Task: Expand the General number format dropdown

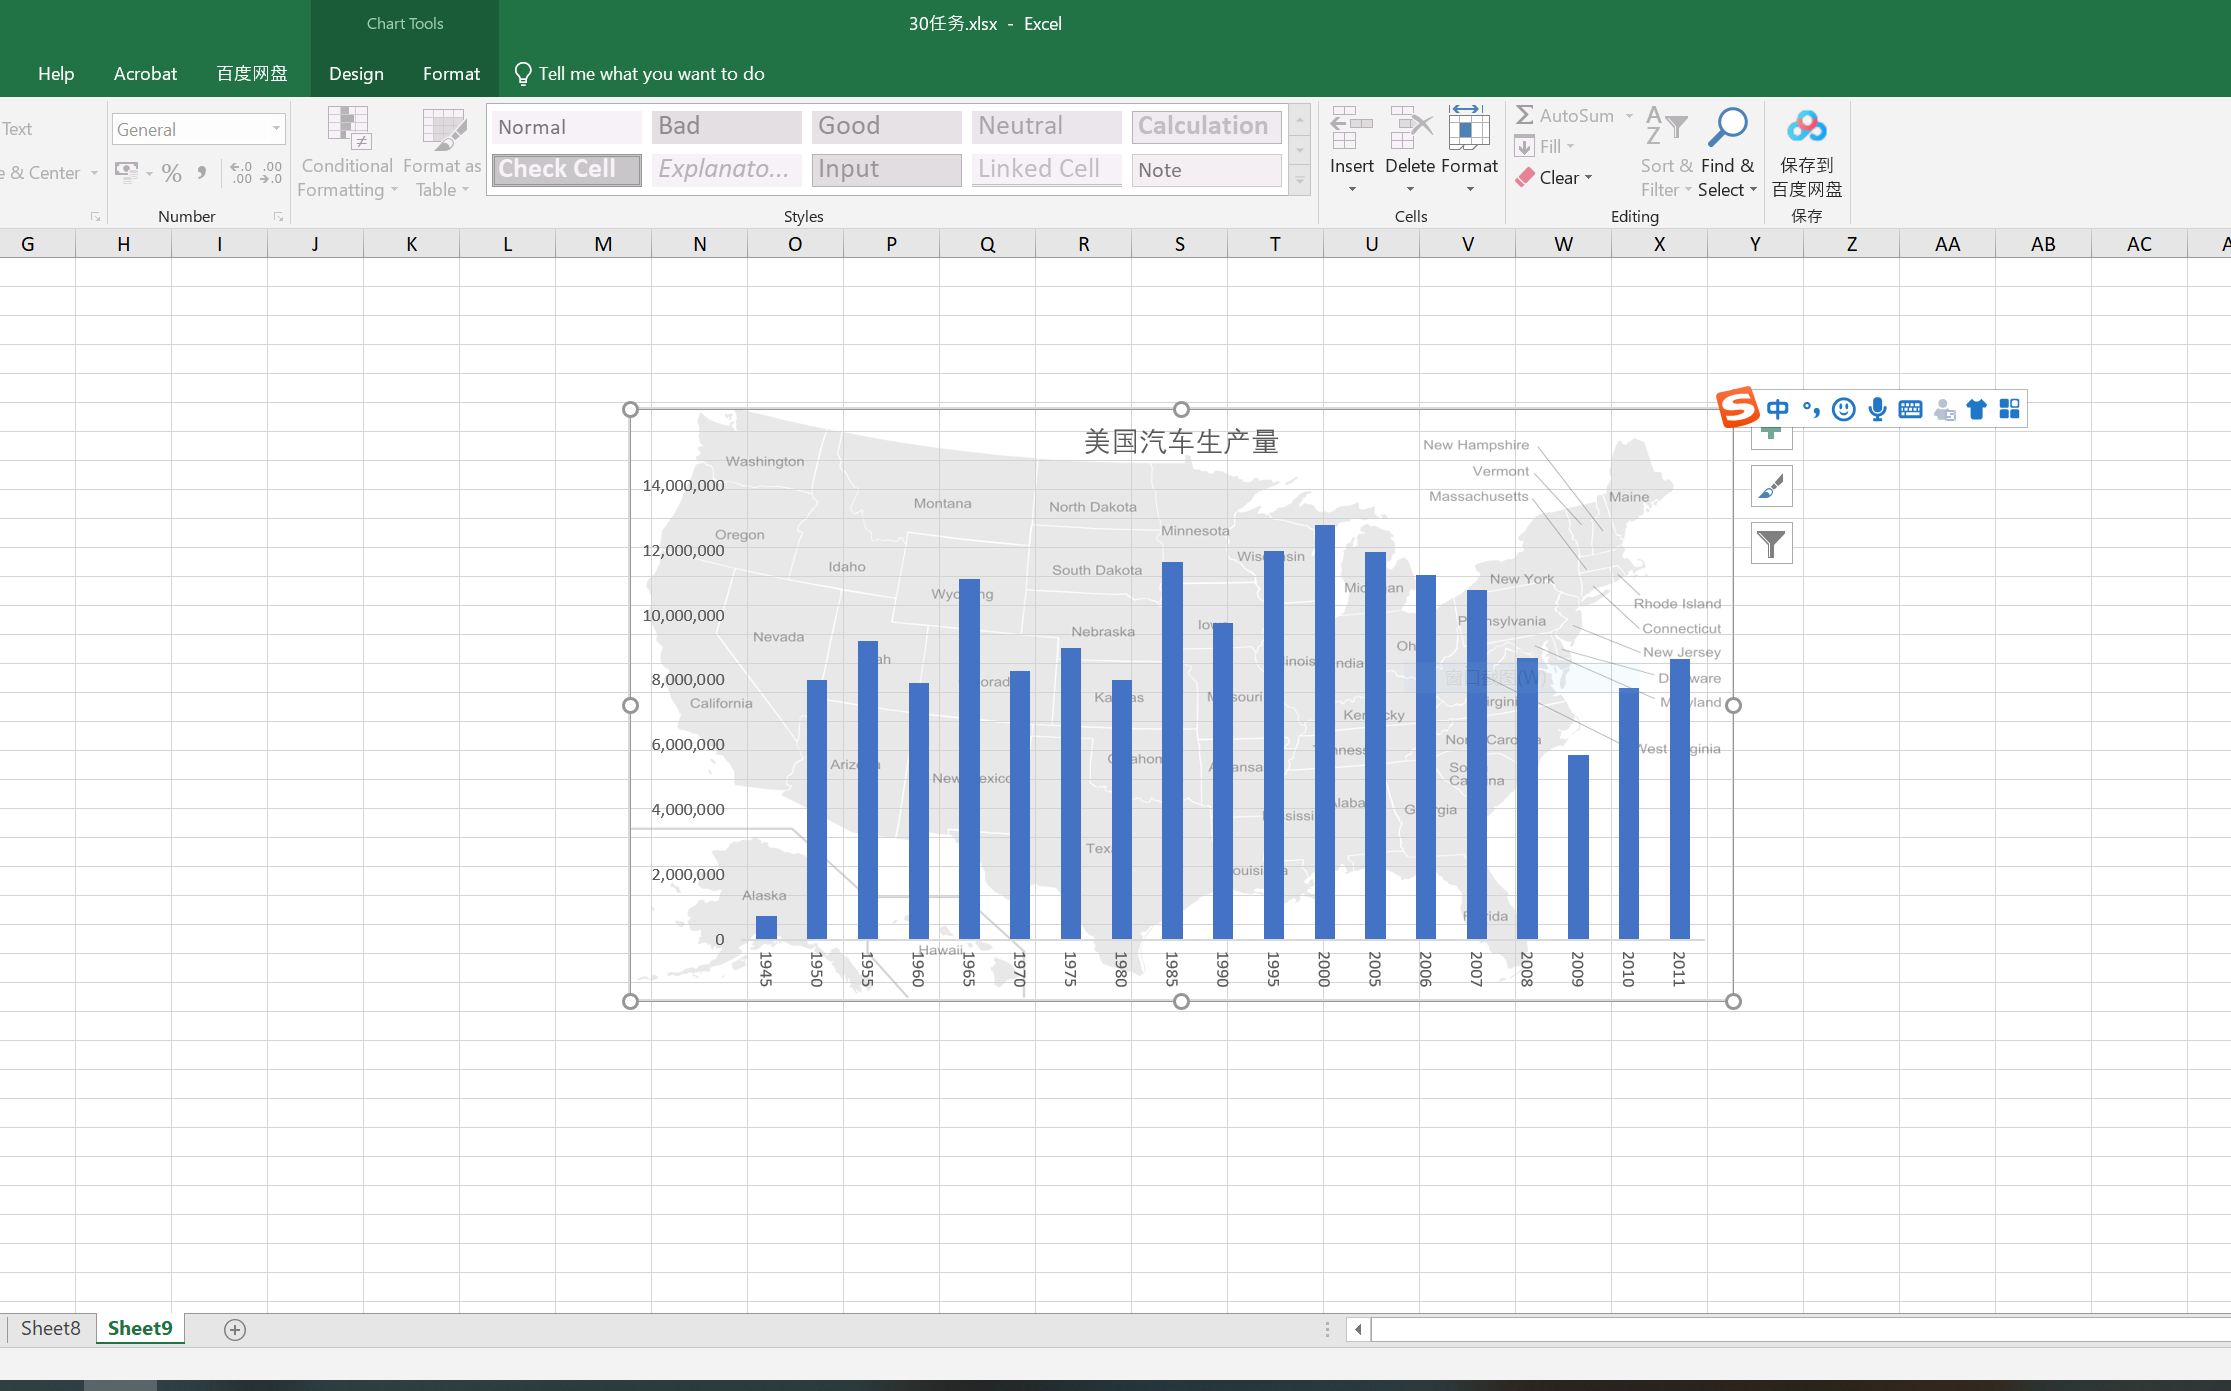Action: [x=276, y=129]
